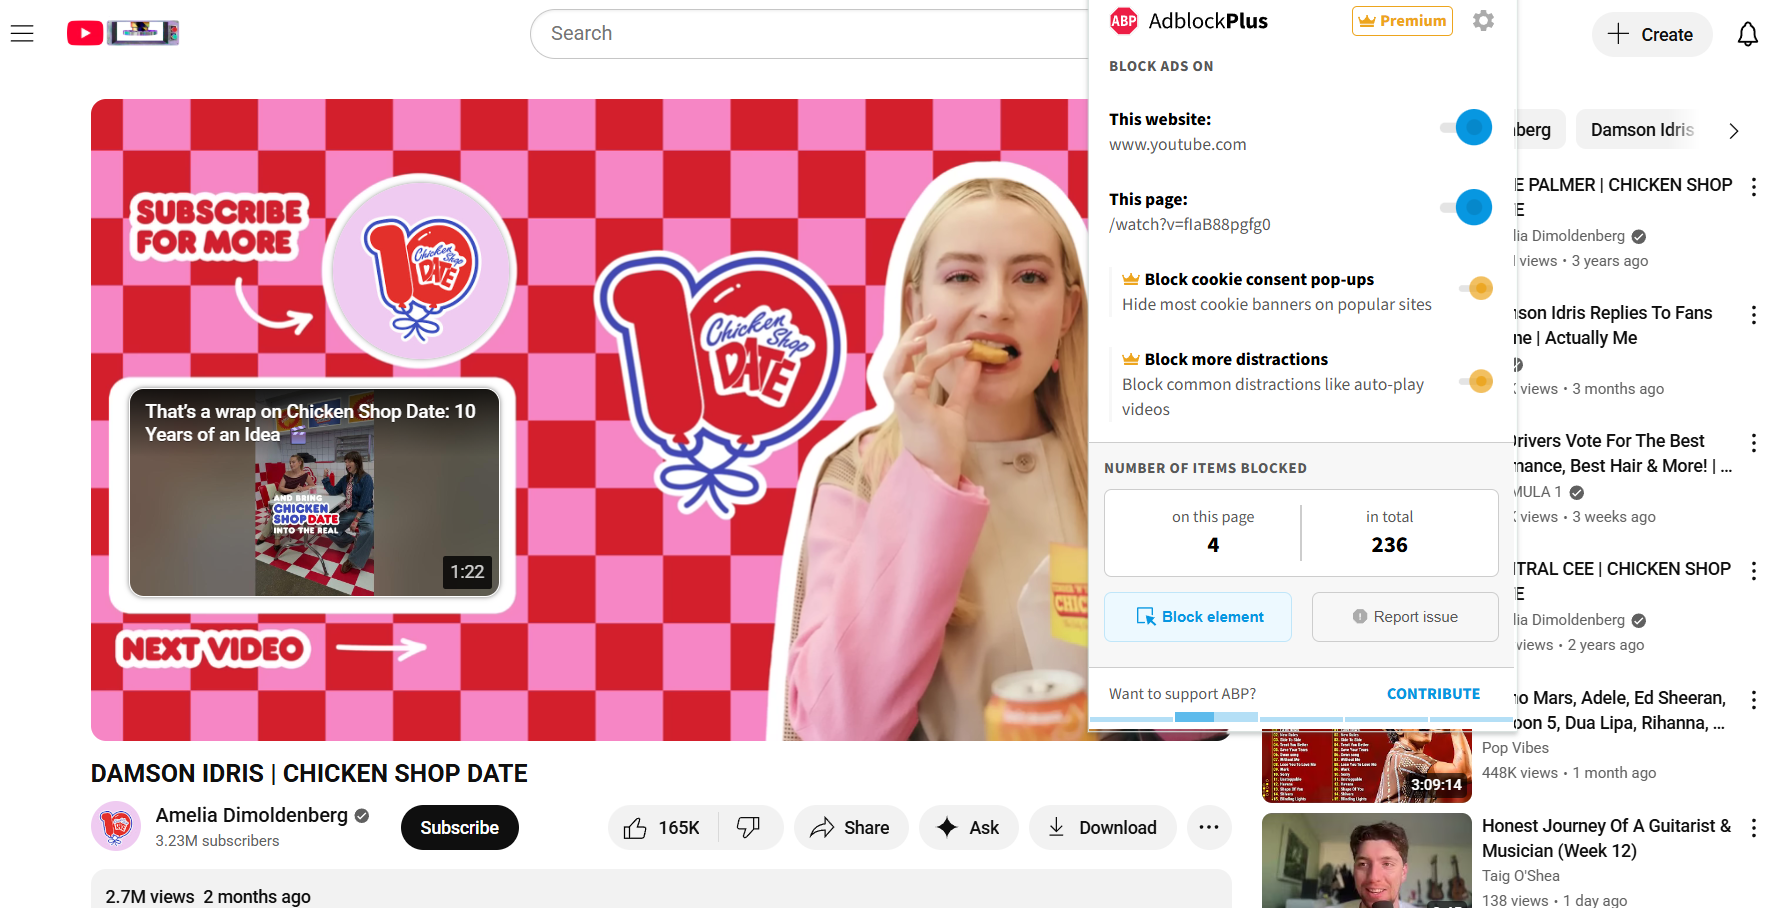The image size is (1785, 908).
Task: Click the Block element button
Action: (1198, 617)
